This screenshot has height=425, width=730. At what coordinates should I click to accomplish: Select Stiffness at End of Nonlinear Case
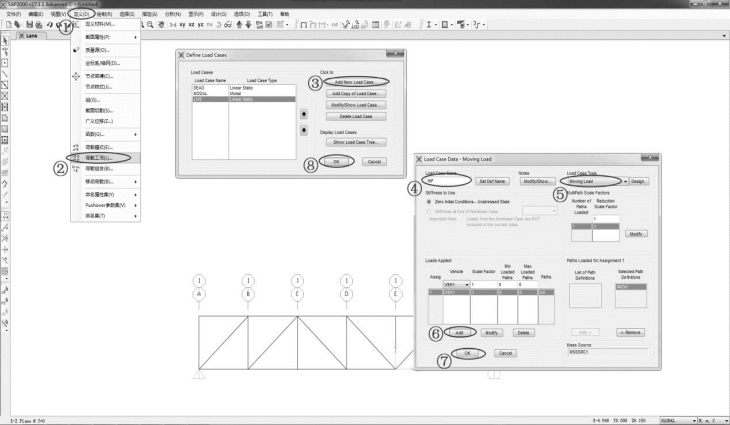[x=429, y=211]
